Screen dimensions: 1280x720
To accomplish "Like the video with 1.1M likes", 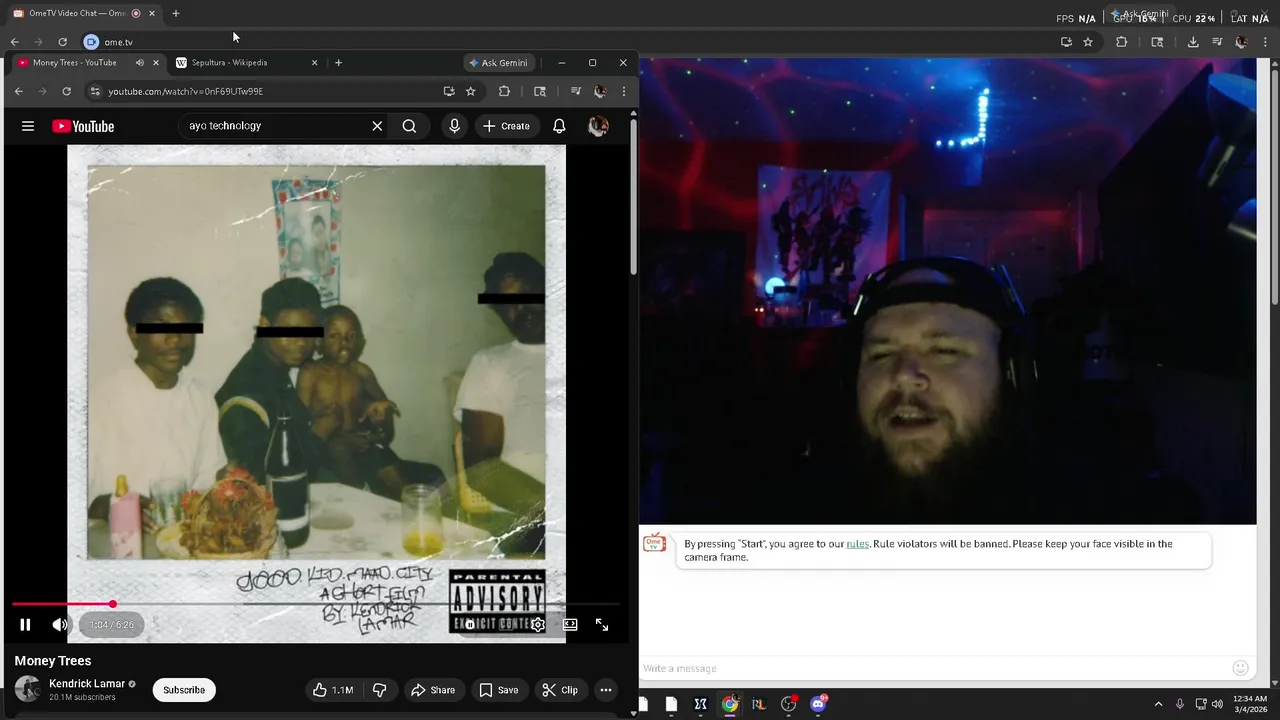I will point(333,690).
